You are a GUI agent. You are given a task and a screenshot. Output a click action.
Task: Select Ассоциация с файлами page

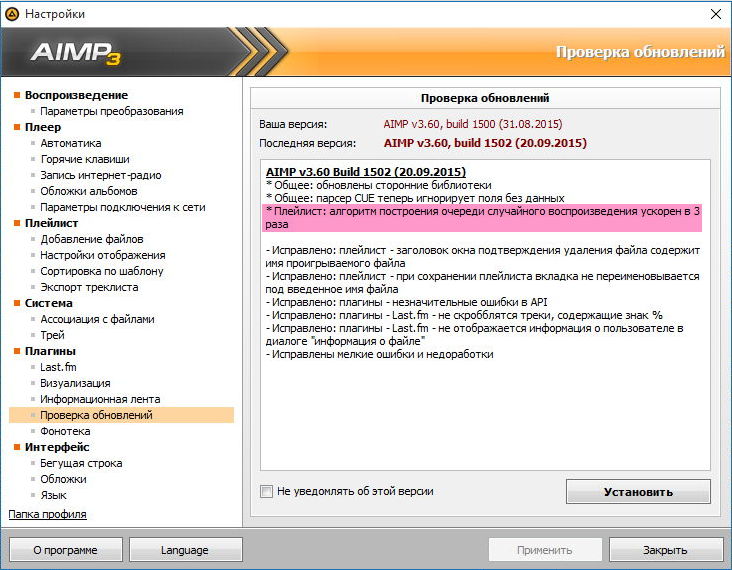tap(97, 319)
